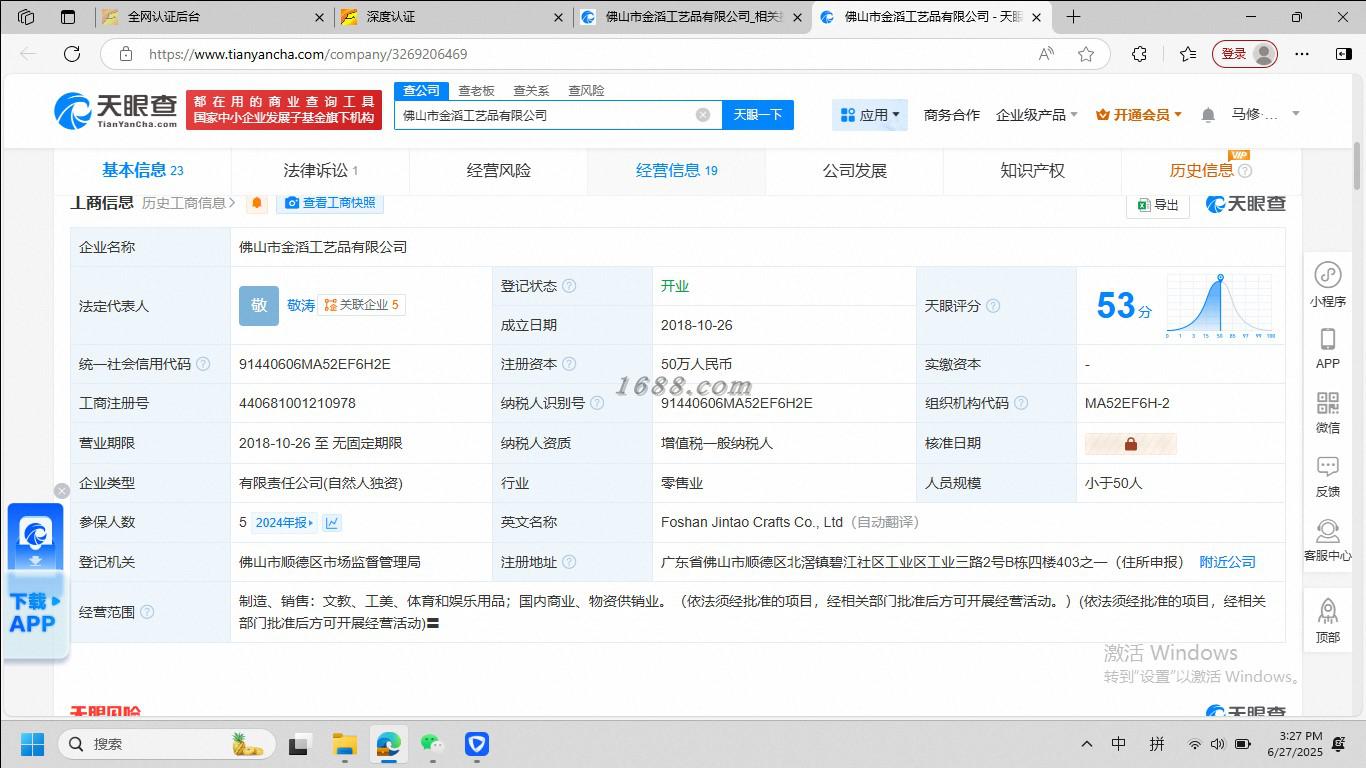Open the 附近公司 link
Image resolution: width=1366 pixels, height=768 pixels.
1228,562
